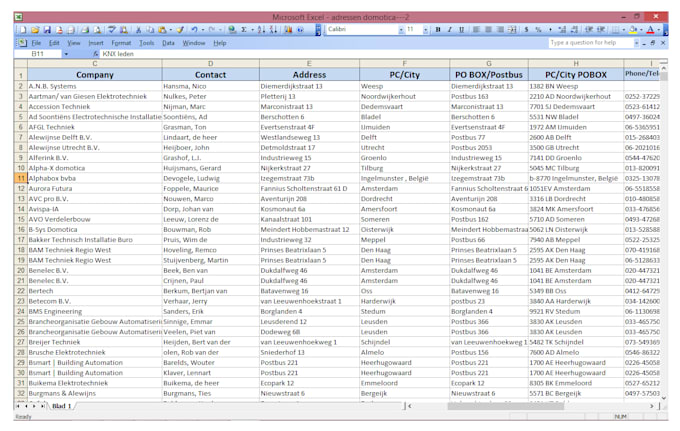The height and width of the screenshot is (431, 680).
Task: Open the font size dropdown
Action: [x=426, y=30]
